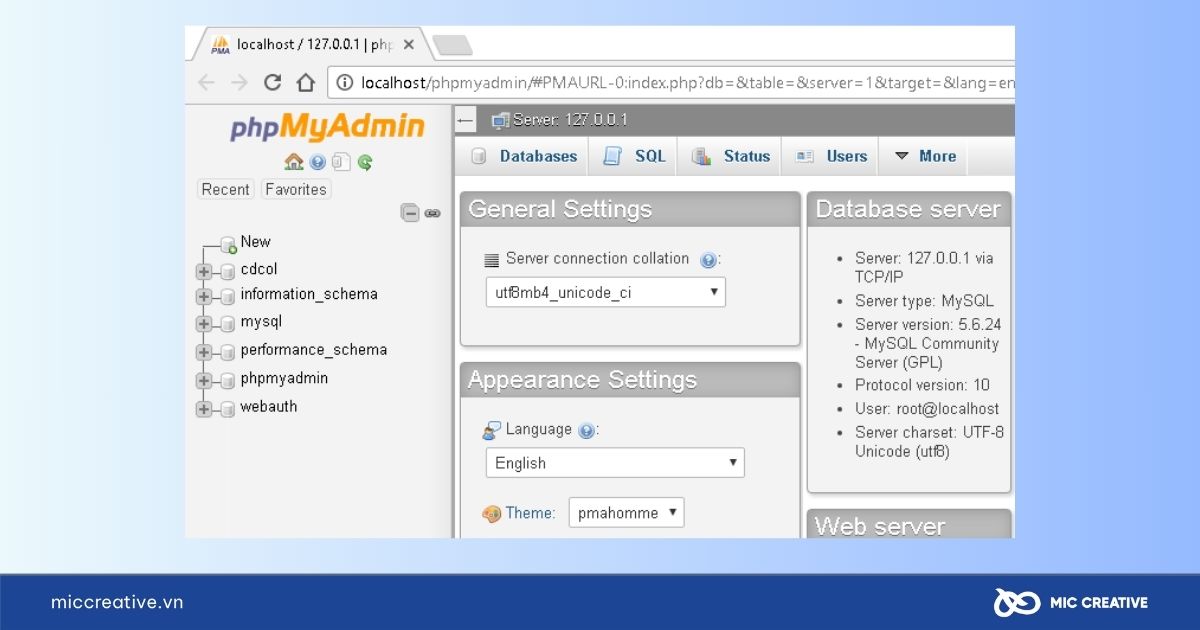Click the Appearance Settings panel header
The height and width of the screenshot is (630, 1200).
click(630, 380)
